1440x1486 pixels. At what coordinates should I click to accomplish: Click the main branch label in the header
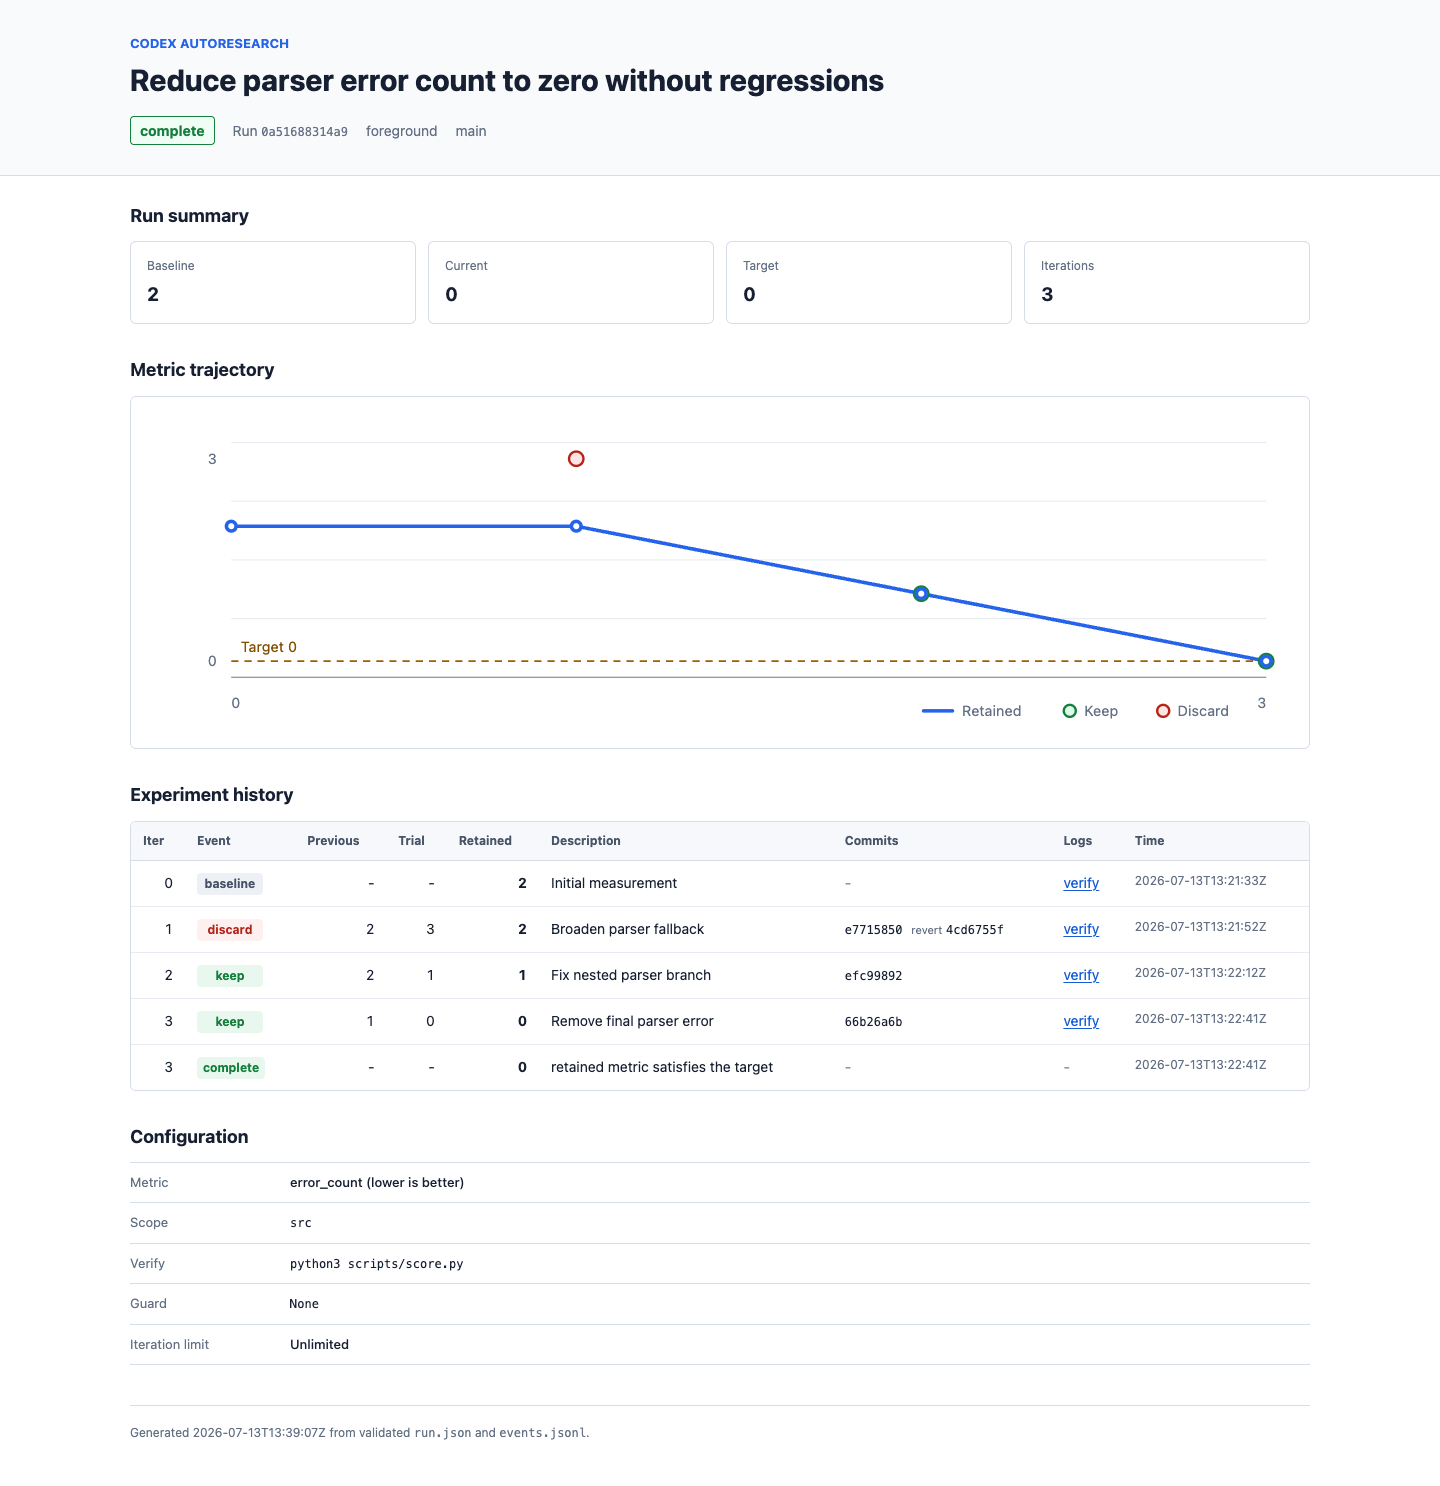coord(471,131)
